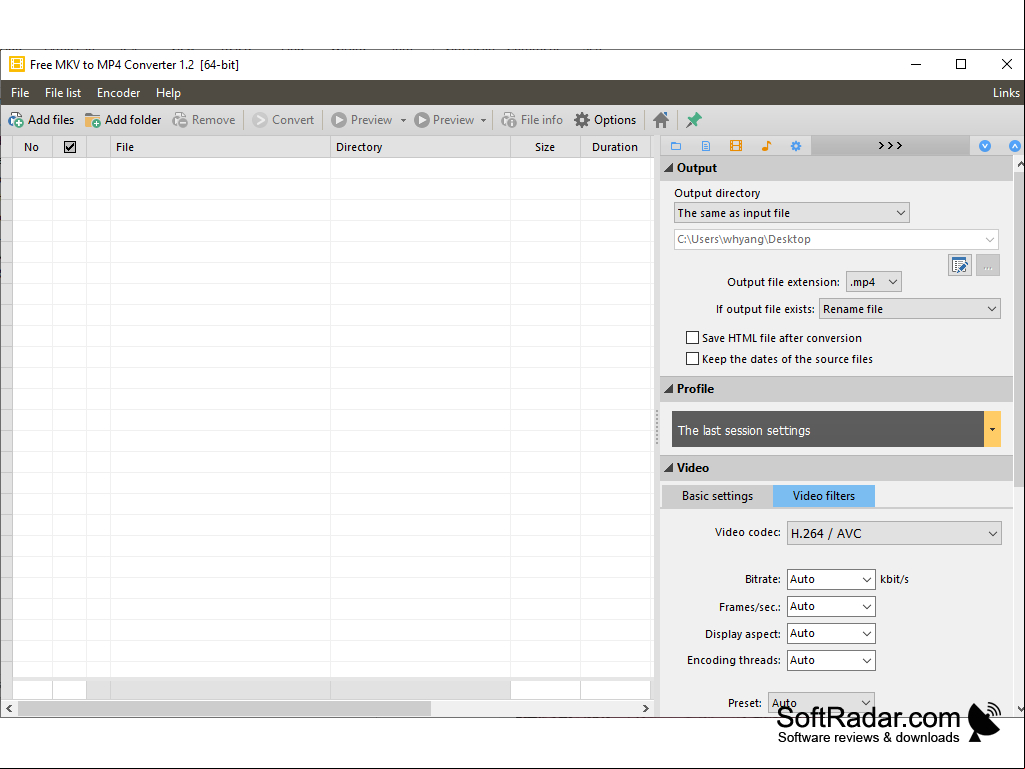Click the edit output directory icon button
Image resolution: width=1025 pixels, height=769 pixels.
pyautogui.click(x=960, y=265)
